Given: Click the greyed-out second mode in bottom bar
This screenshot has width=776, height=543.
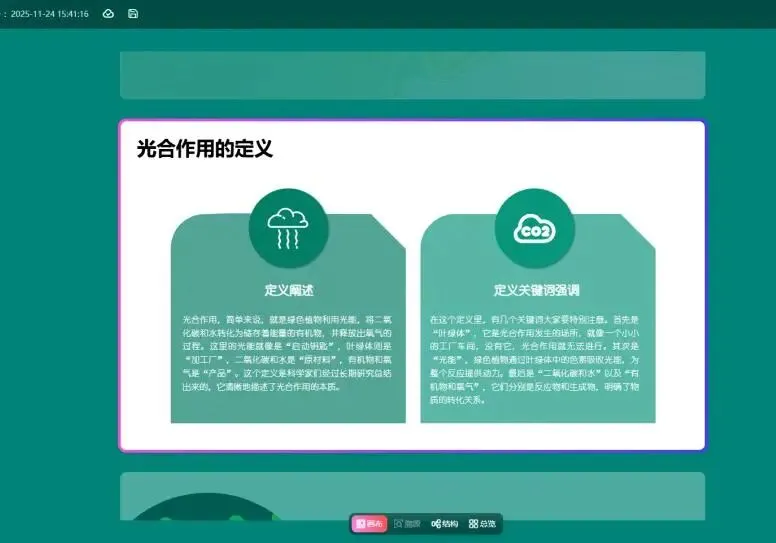Looking at the screenshot, I should [407, 524].
